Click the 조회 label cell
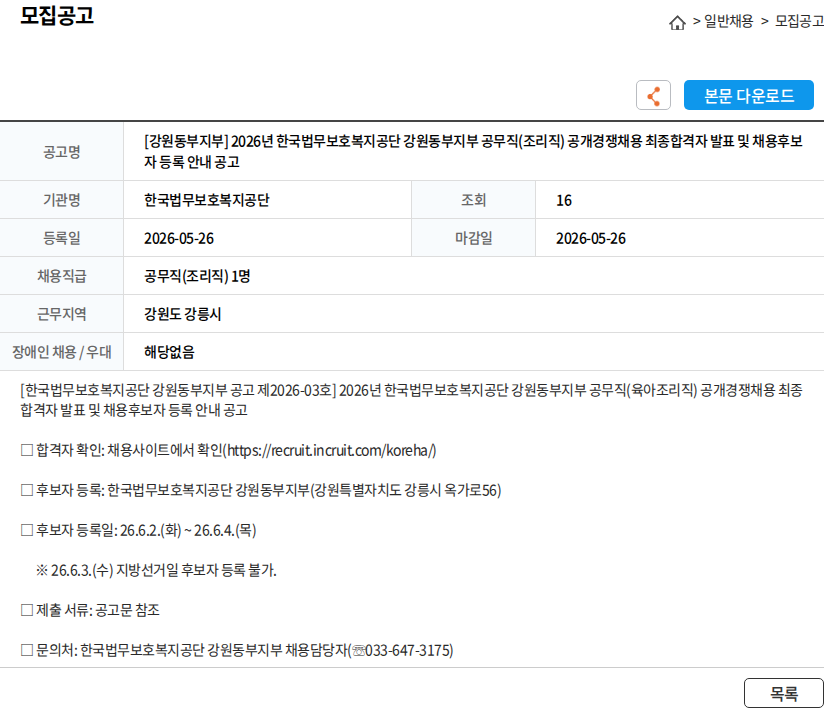This screenshot has height=708, width=824. click(473, 200)
